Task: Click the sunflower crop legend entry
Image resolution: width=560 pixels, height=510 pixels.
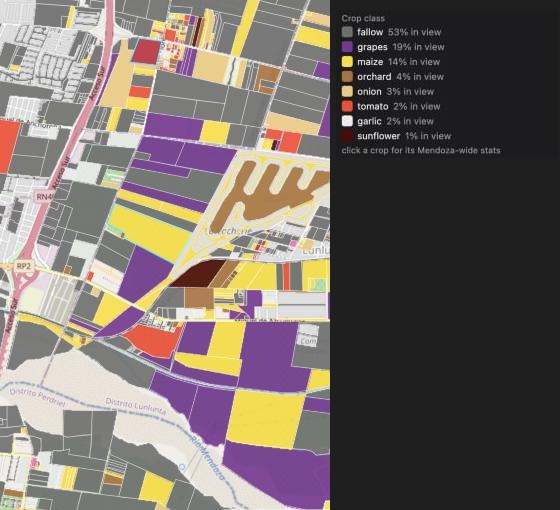Action: [396, 136]
